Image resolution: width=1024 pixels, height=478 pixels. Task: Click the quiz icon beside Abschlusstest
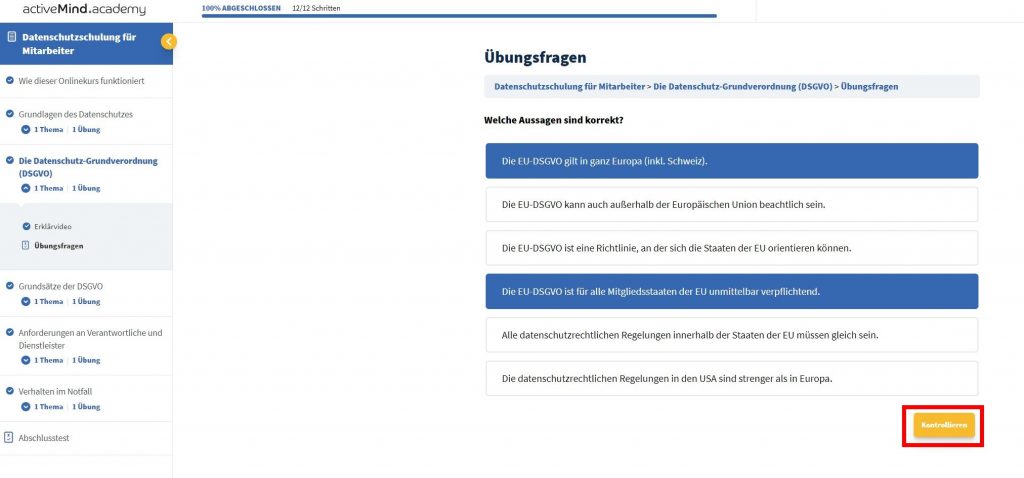click(x=8, y=438)
